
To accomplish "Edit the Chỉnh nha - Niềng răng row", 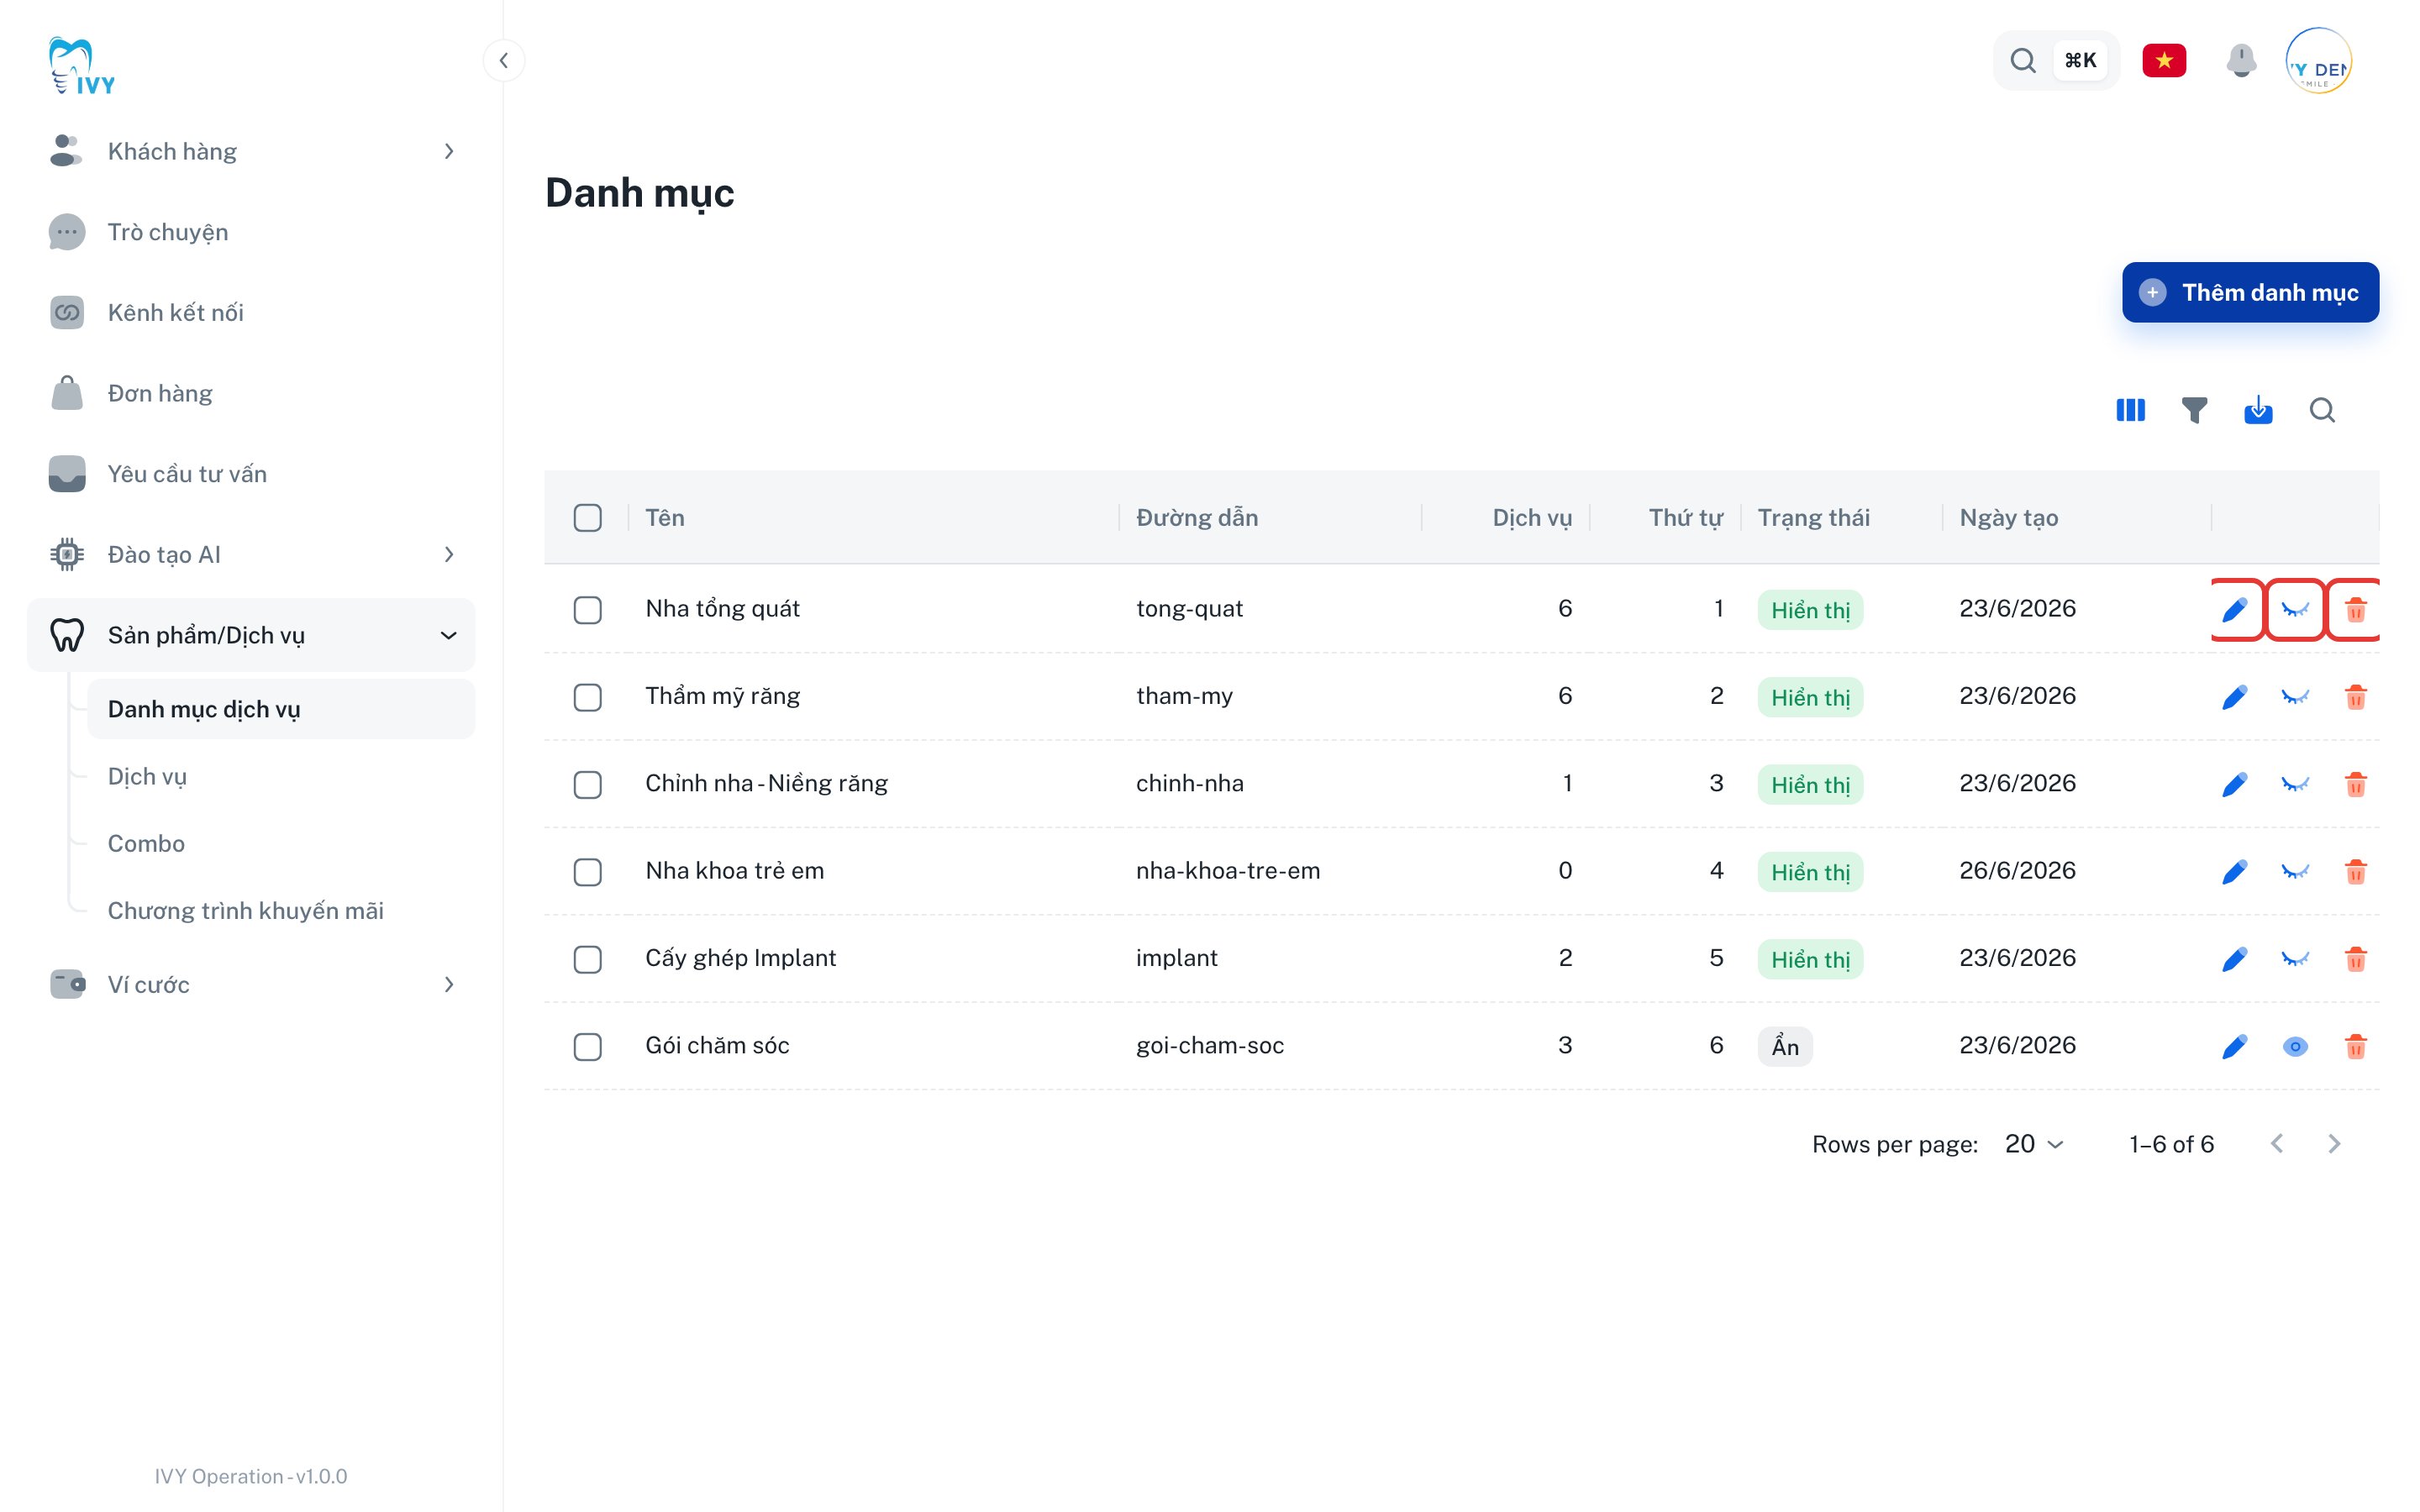I will click(2235, 784).
